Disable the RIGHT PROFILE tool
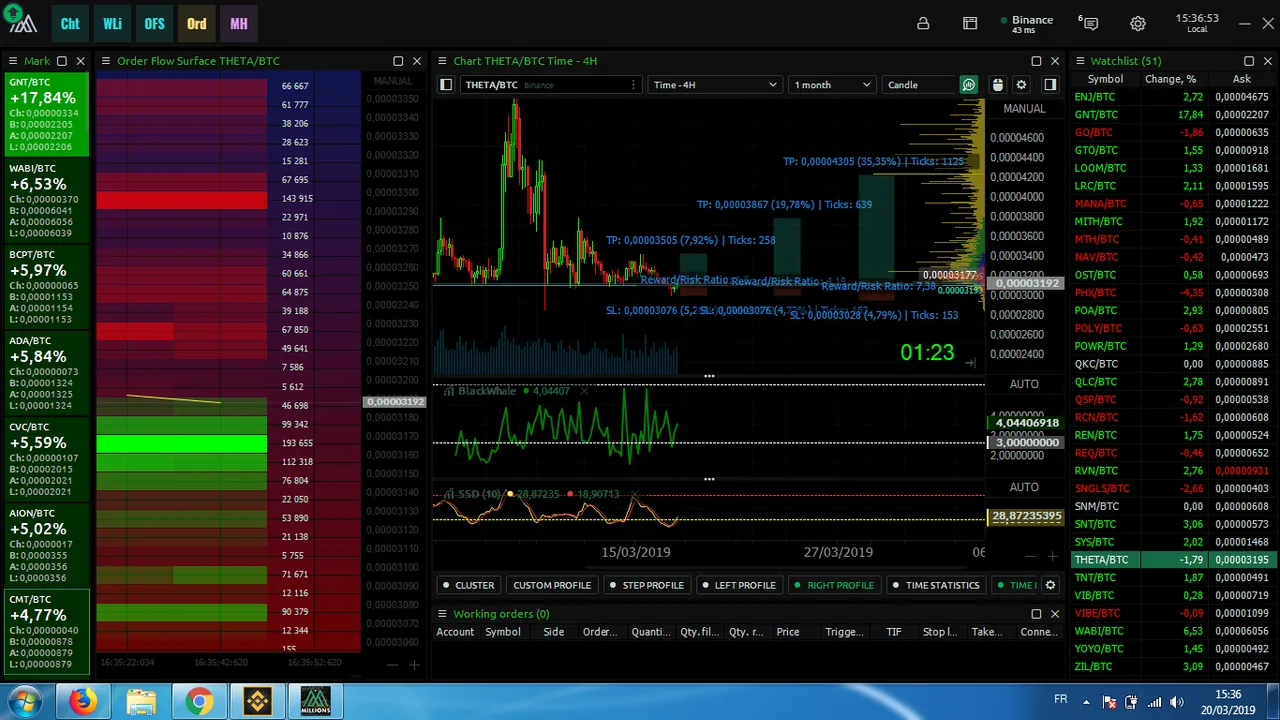 tap(833, 585)
